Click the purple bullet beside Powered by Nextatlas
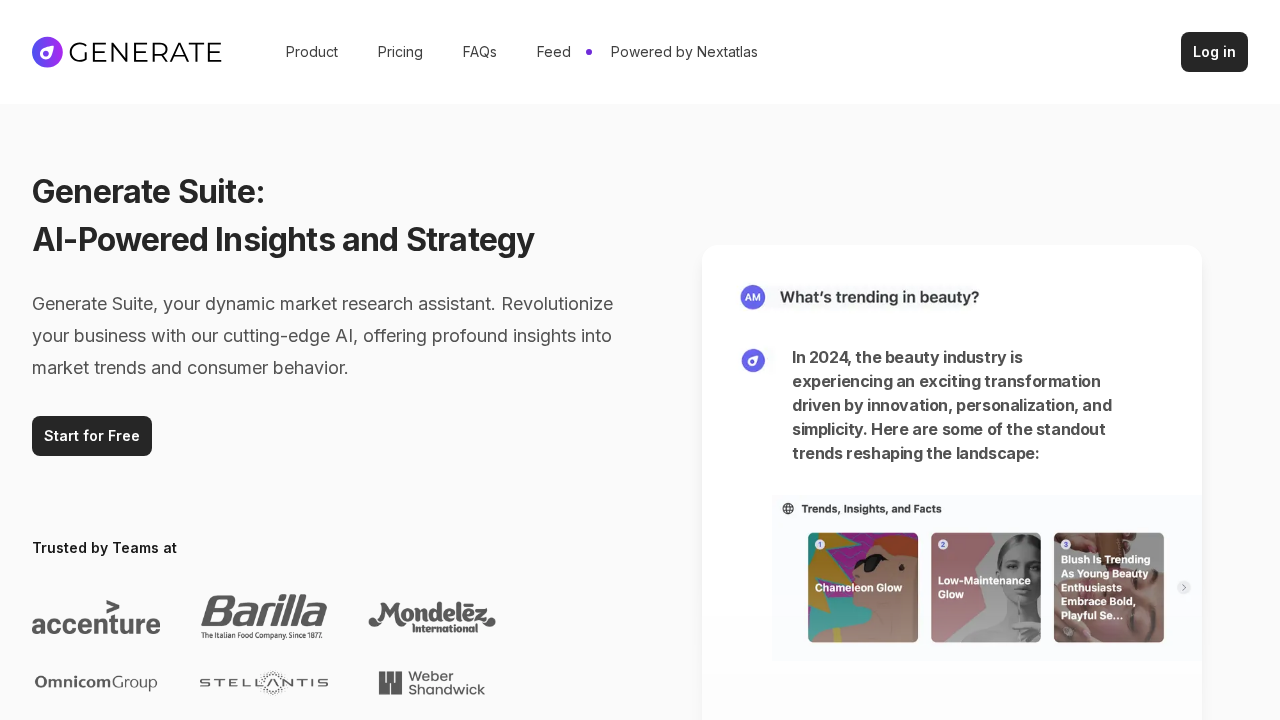The width and height of the screenshot is (1280, 720). click(x=588, y=51)
